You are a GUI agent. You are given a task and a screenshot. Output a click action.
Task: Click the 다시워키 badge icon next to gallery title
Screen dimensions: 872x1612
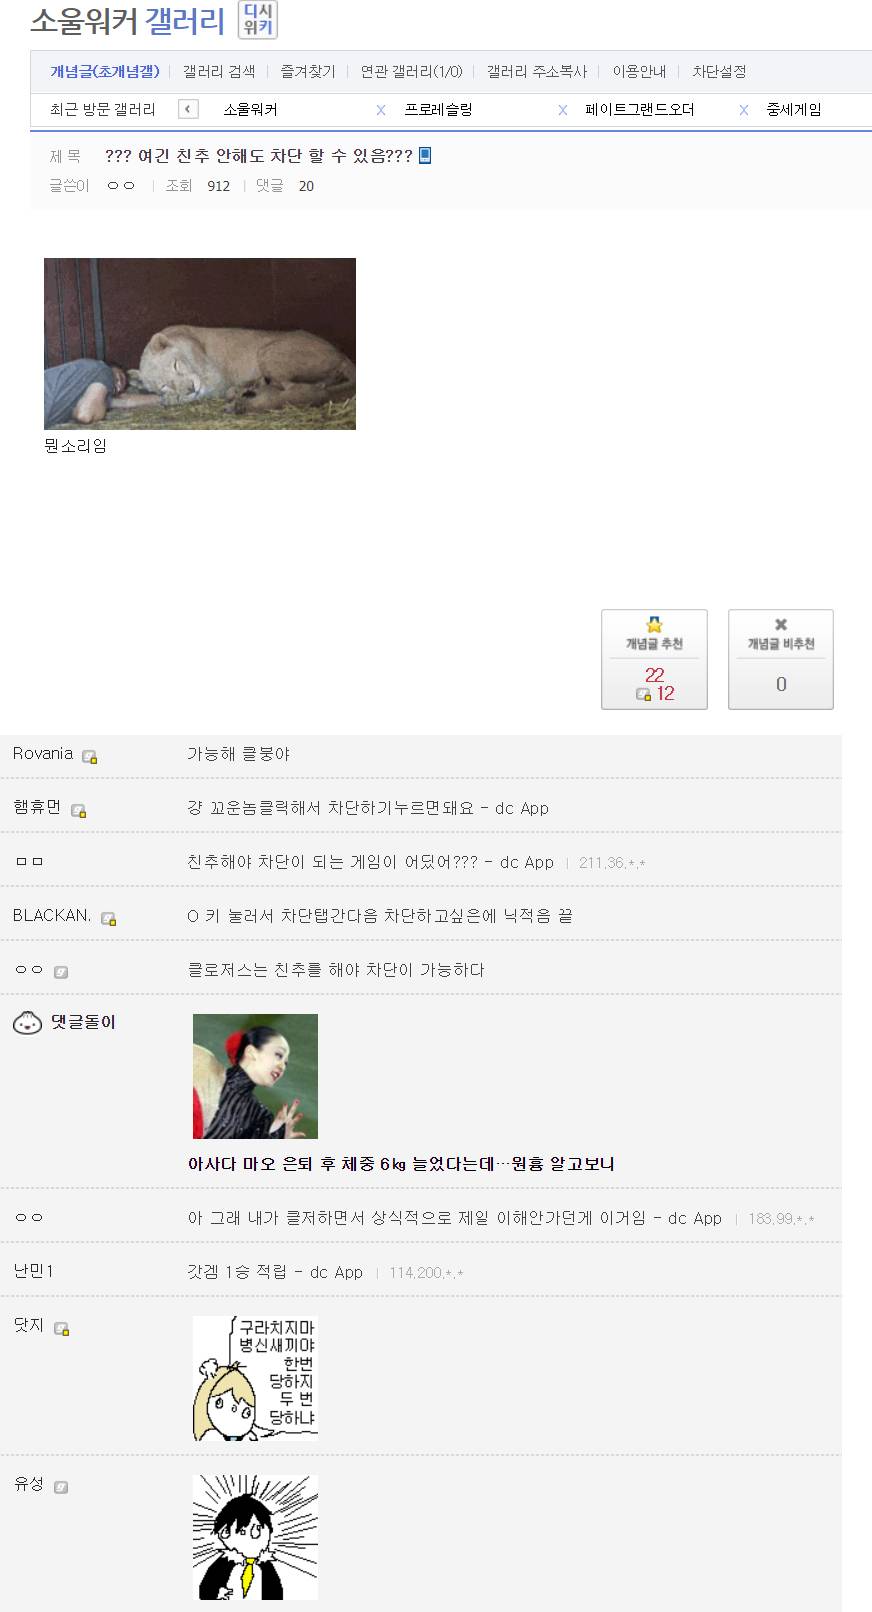(257, 20)
